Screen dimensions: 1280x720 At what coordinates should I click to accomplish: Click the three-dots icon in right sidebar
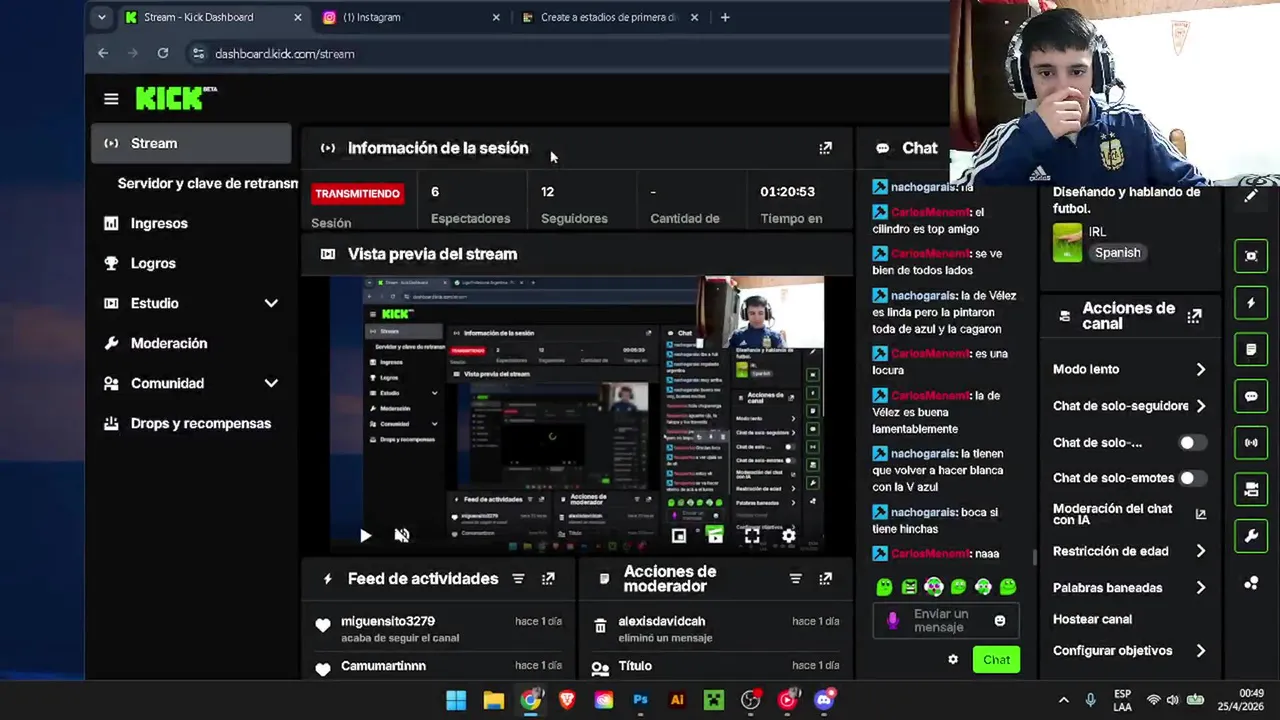[1251, 583]
